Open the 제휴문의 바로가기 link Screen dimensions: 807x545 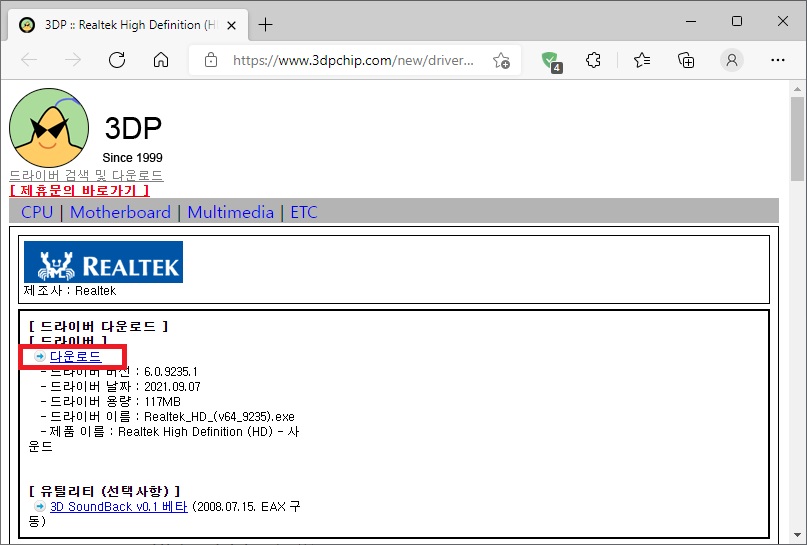click(79, 190)
